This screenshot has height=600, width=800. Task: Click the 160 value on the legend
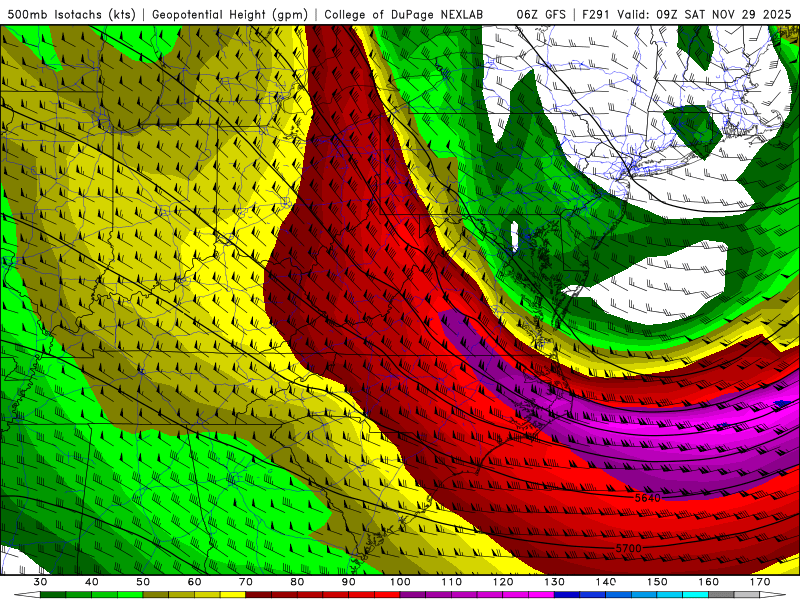point(709,582)
